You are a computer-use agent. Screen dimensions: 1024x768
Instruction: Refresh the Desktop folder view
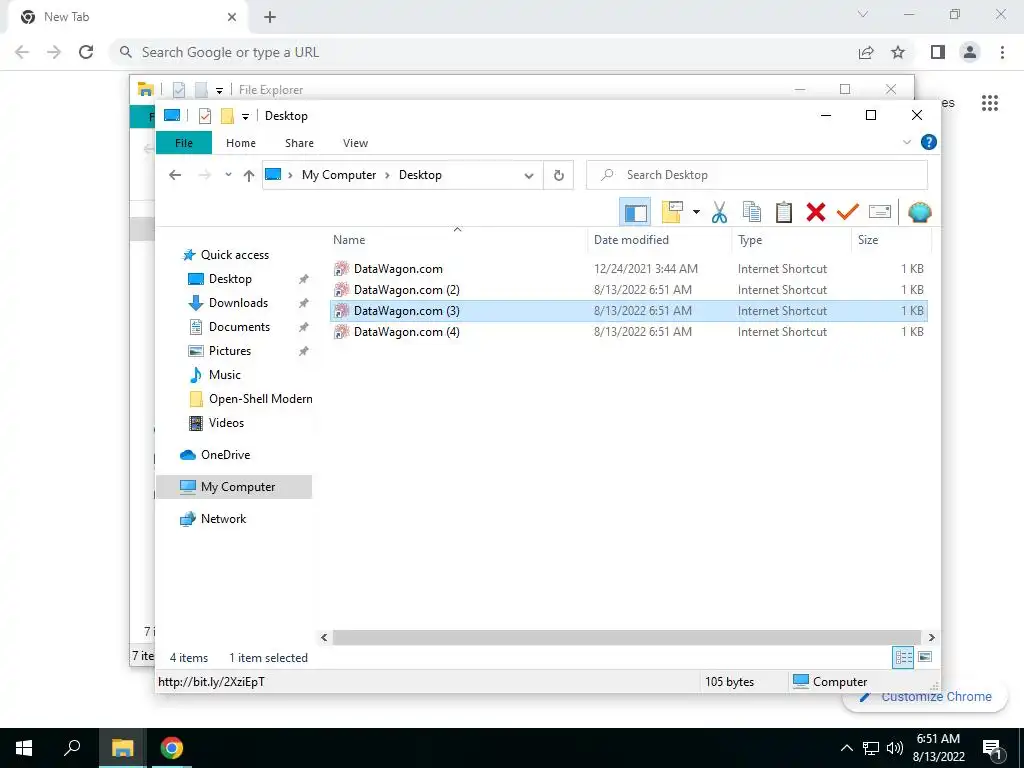pos(558,175)
